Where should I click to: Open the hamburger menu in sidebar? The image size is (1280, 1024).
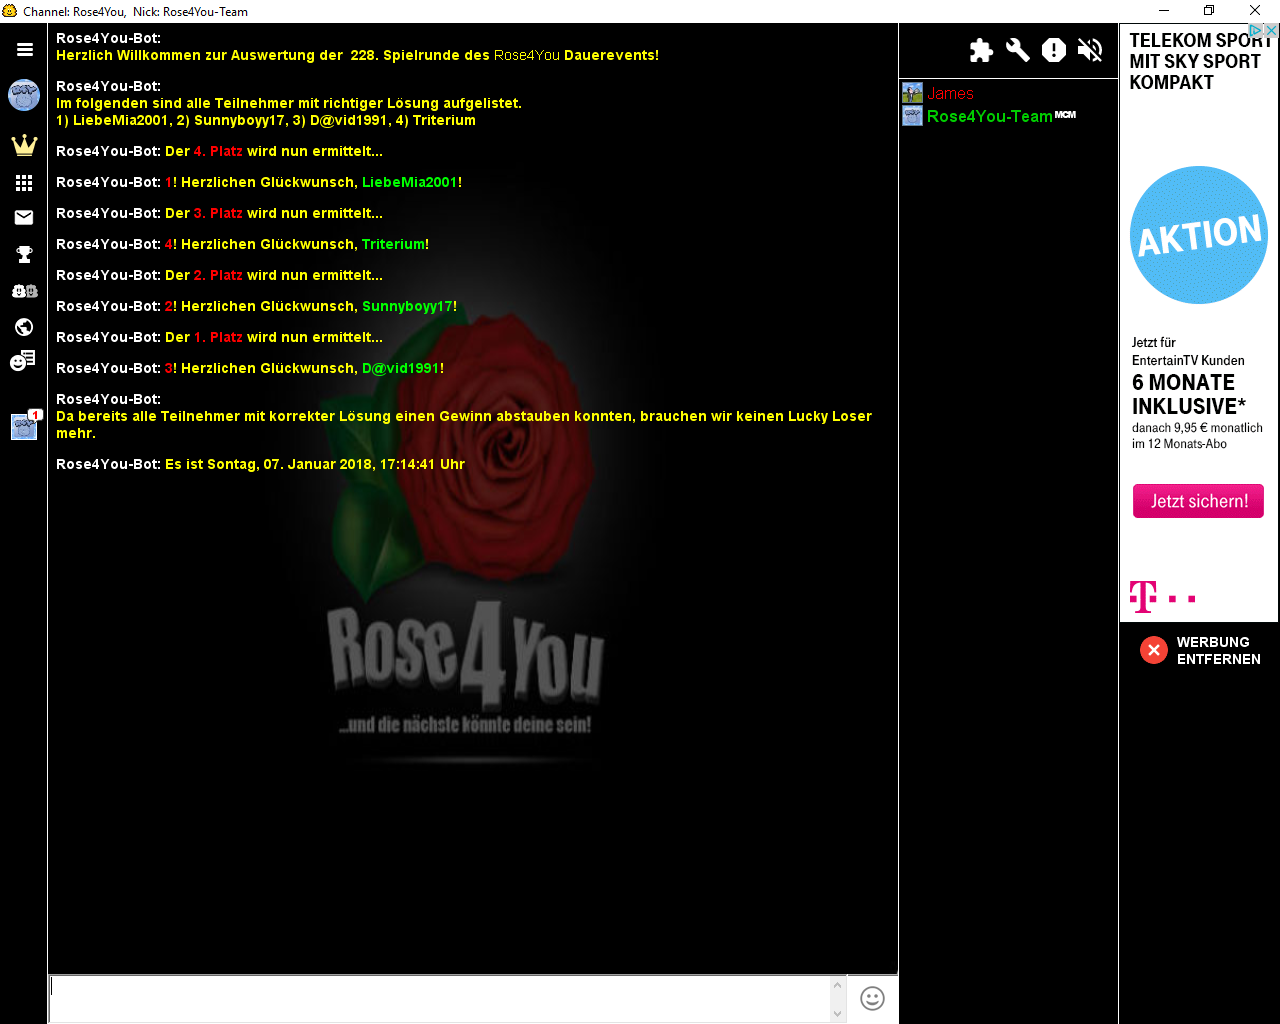coord(24,49)
